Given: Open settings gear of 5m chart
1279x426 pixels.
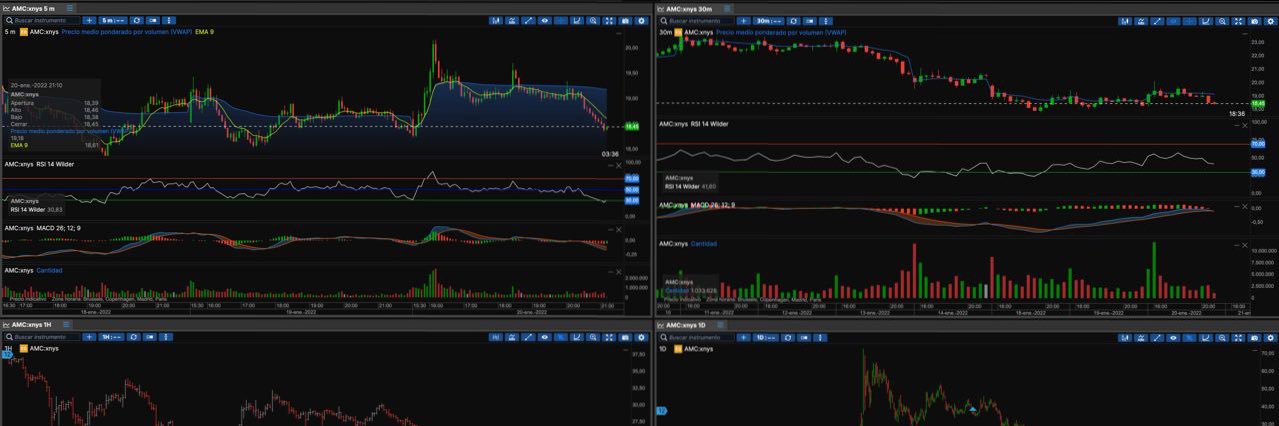Looking at the screenshot, I should pyautogui.click(x=641, y=20).
